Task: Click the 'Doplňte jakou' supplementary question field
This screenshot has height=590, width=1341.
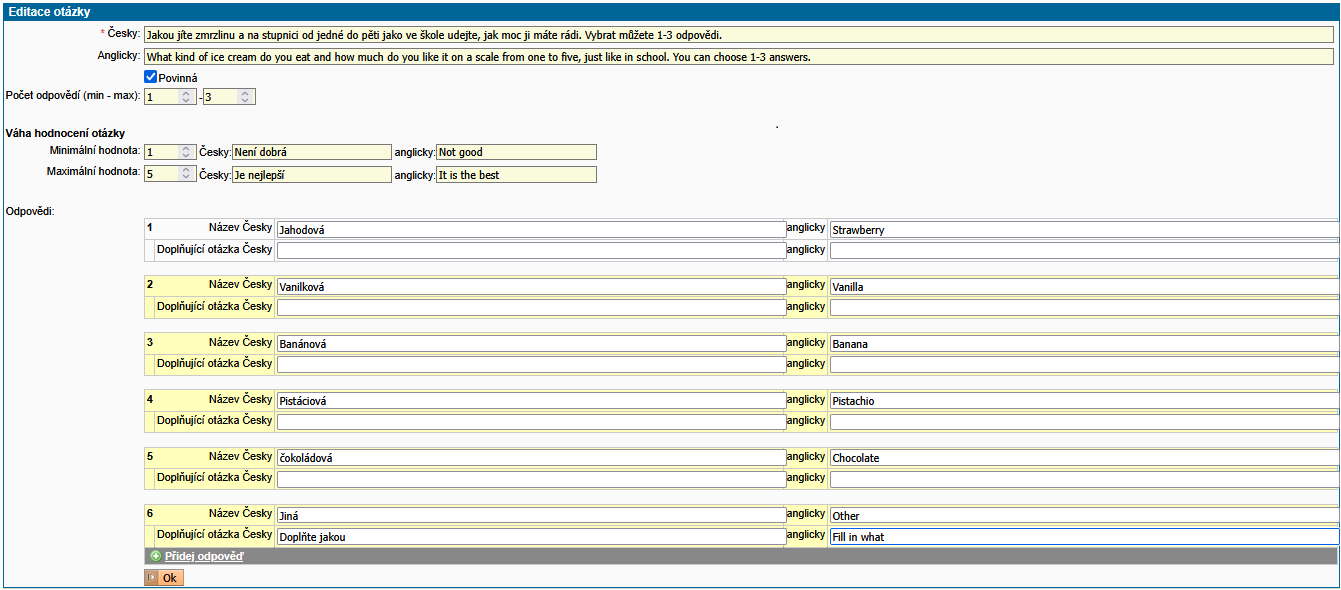Action: point(530,537)
